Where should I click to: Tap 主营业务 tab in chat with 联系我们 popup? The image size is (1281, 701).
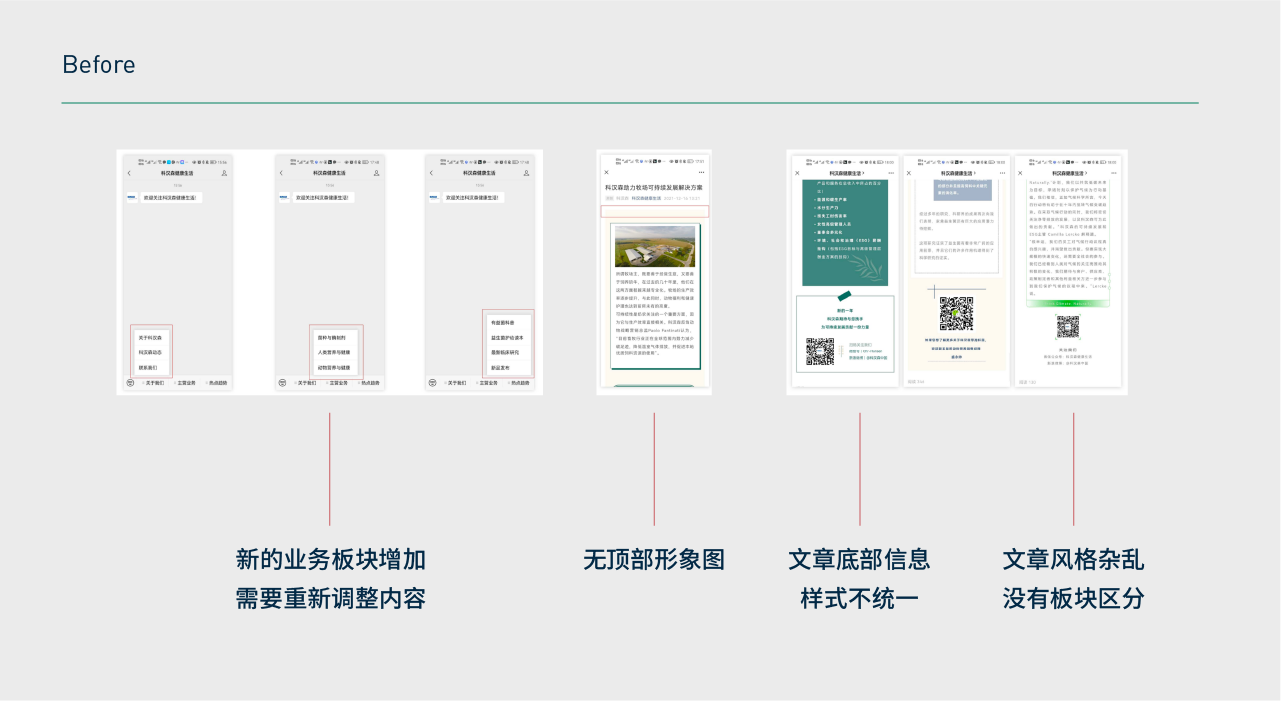pos(186,383)
